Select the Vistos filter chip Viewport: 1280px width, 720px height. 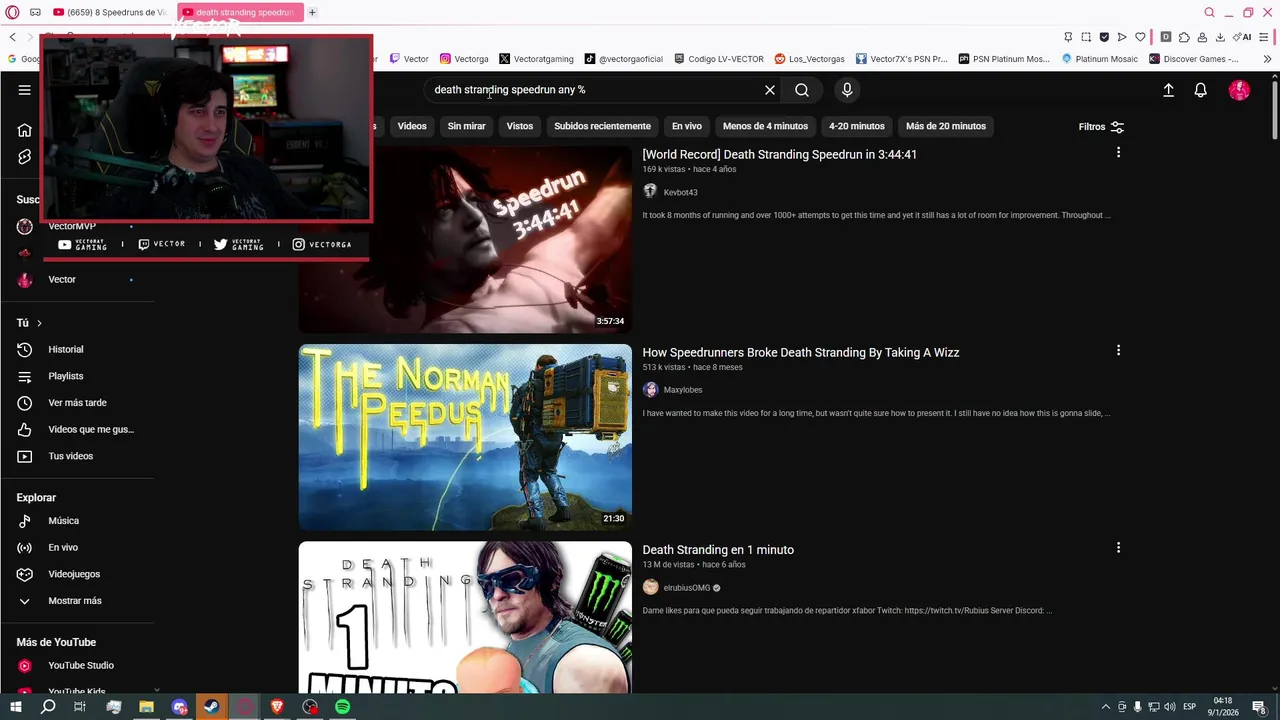(520, 126)
